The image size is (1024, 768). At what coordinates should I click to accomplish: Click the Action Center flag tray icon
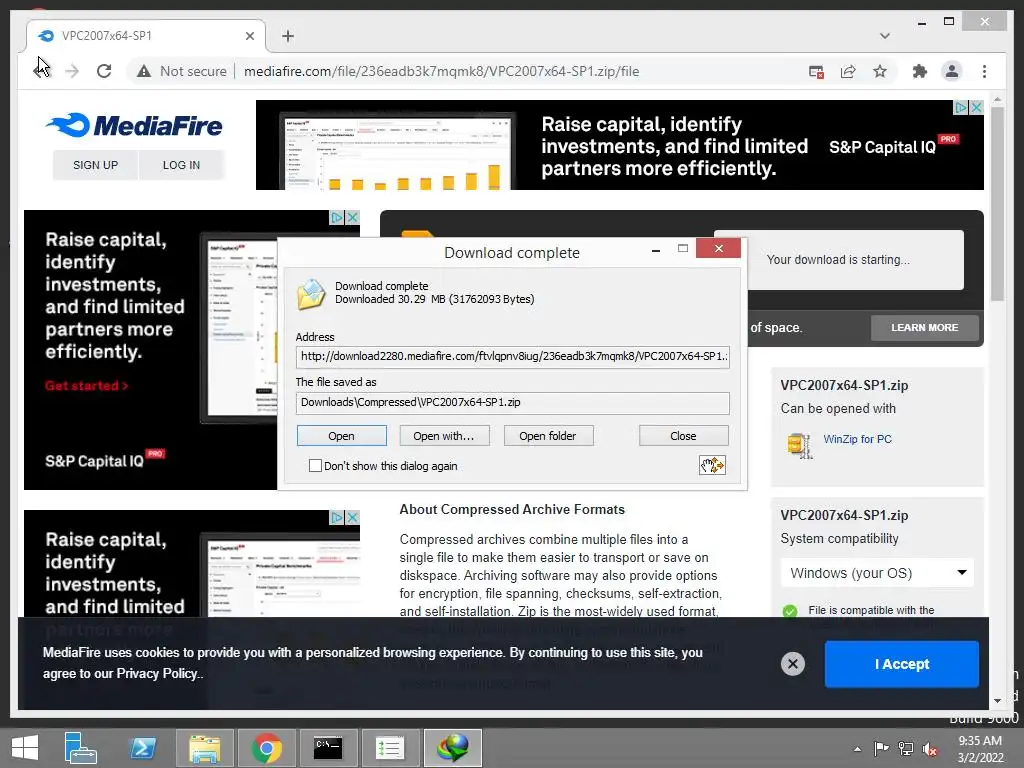click(881, 749)
